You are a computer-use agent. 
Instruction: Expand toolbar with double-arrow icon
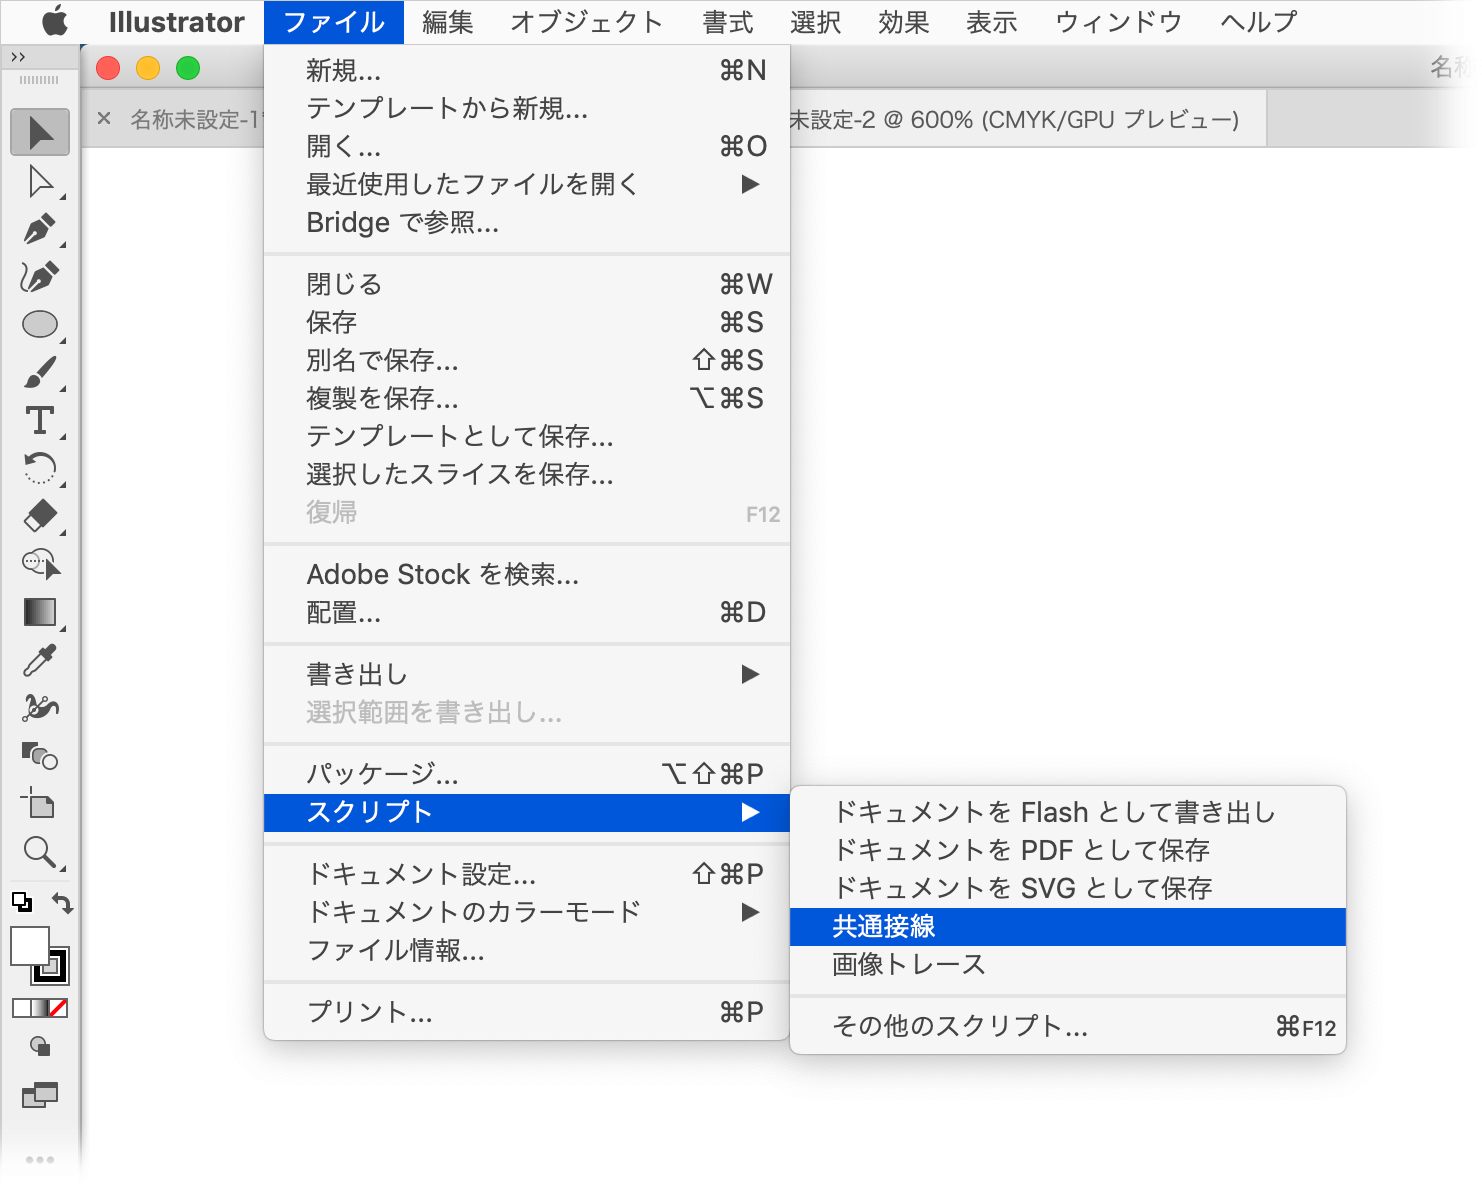tap(18, 57)
